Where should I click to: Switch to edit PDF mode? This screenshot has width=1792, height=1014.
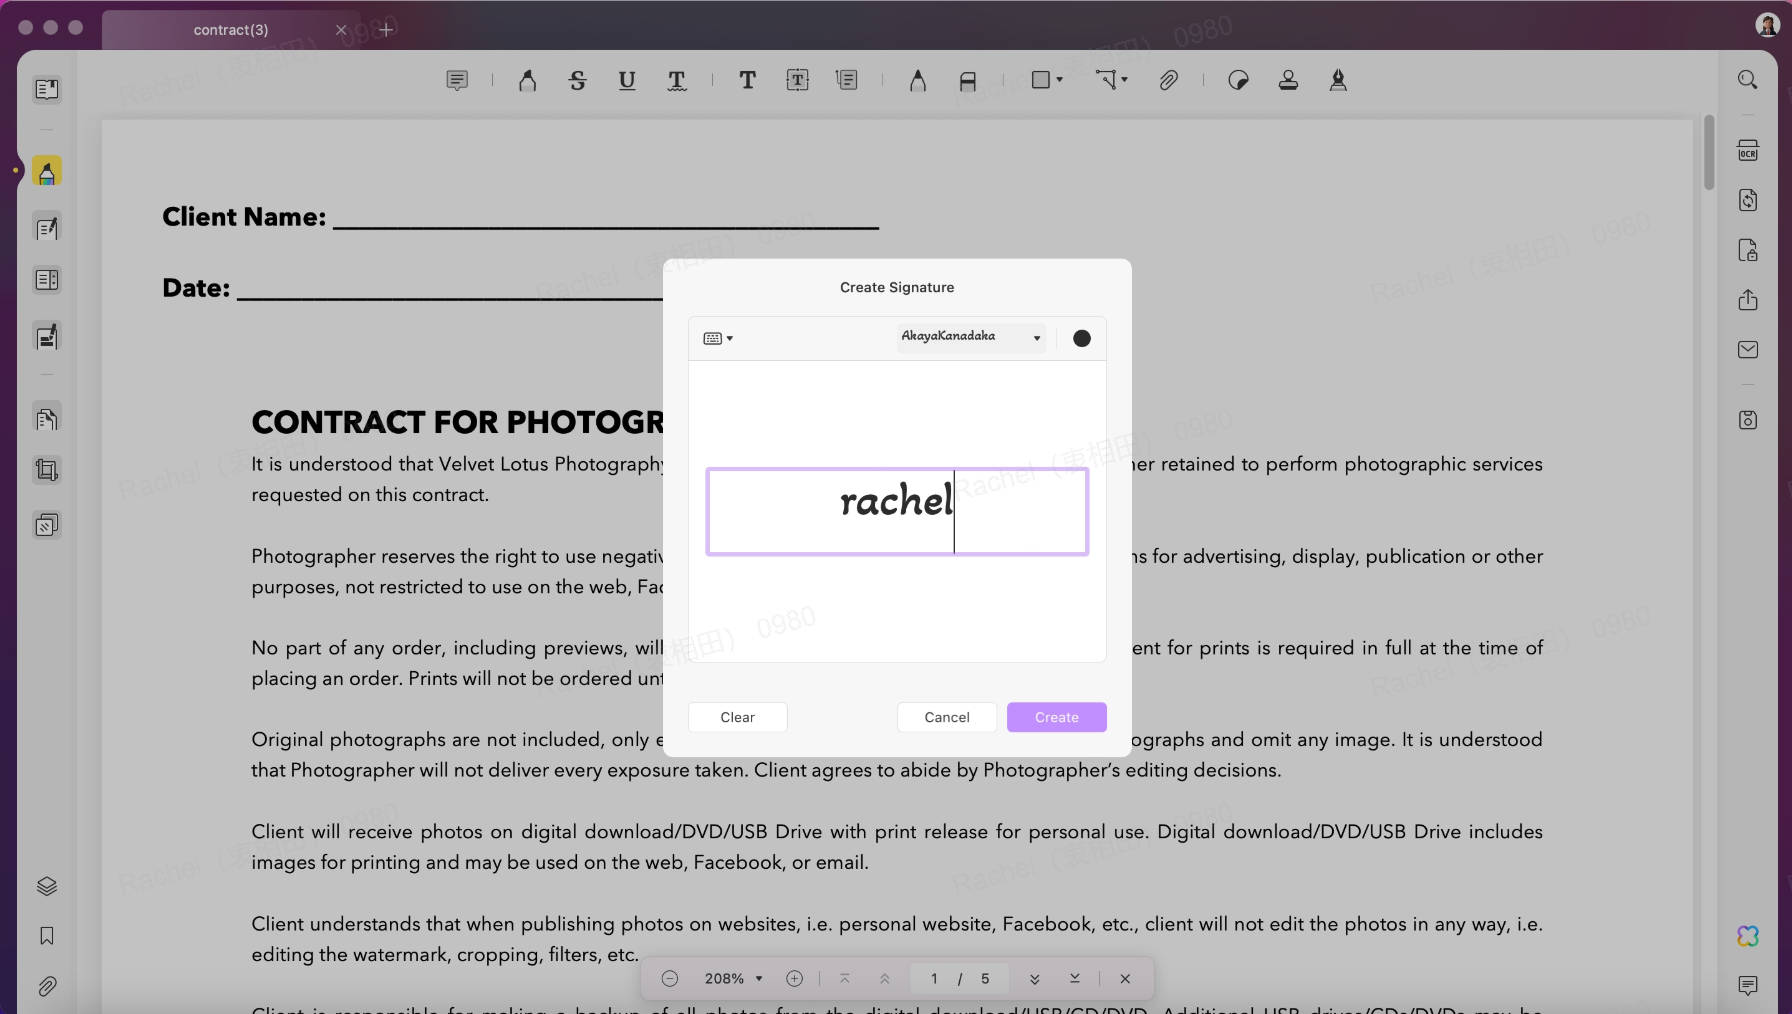click(47, 228)
